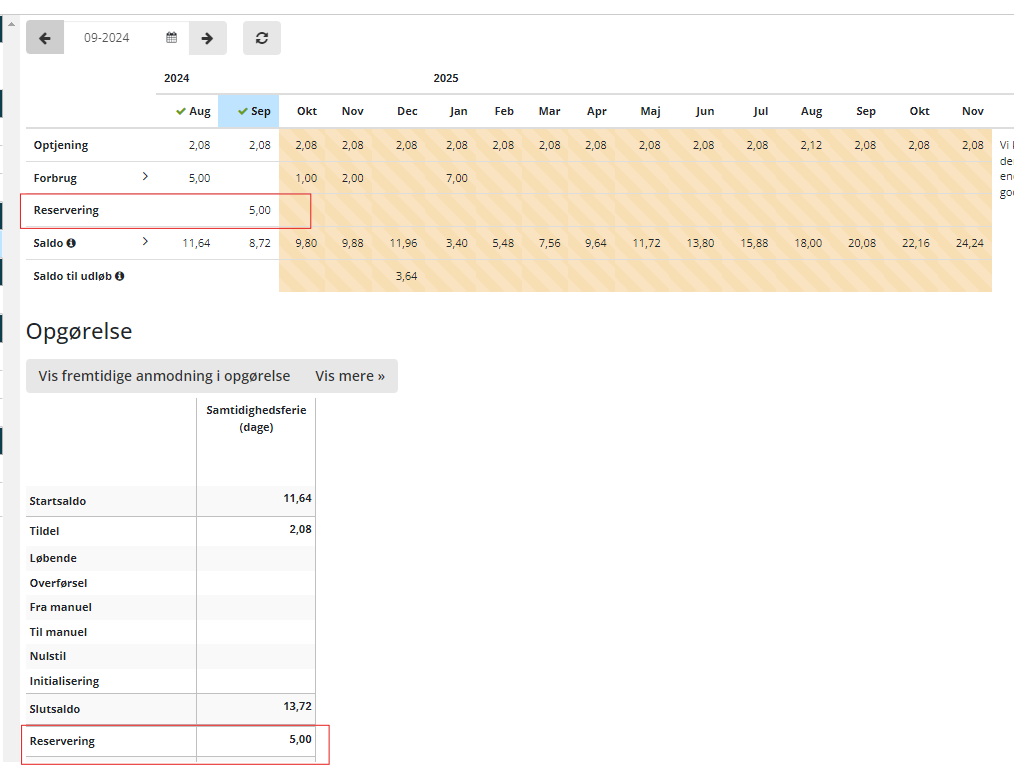
Task: Expand the Forbrug row chevron
Action: pyautogui.click(x=145, y=177)
